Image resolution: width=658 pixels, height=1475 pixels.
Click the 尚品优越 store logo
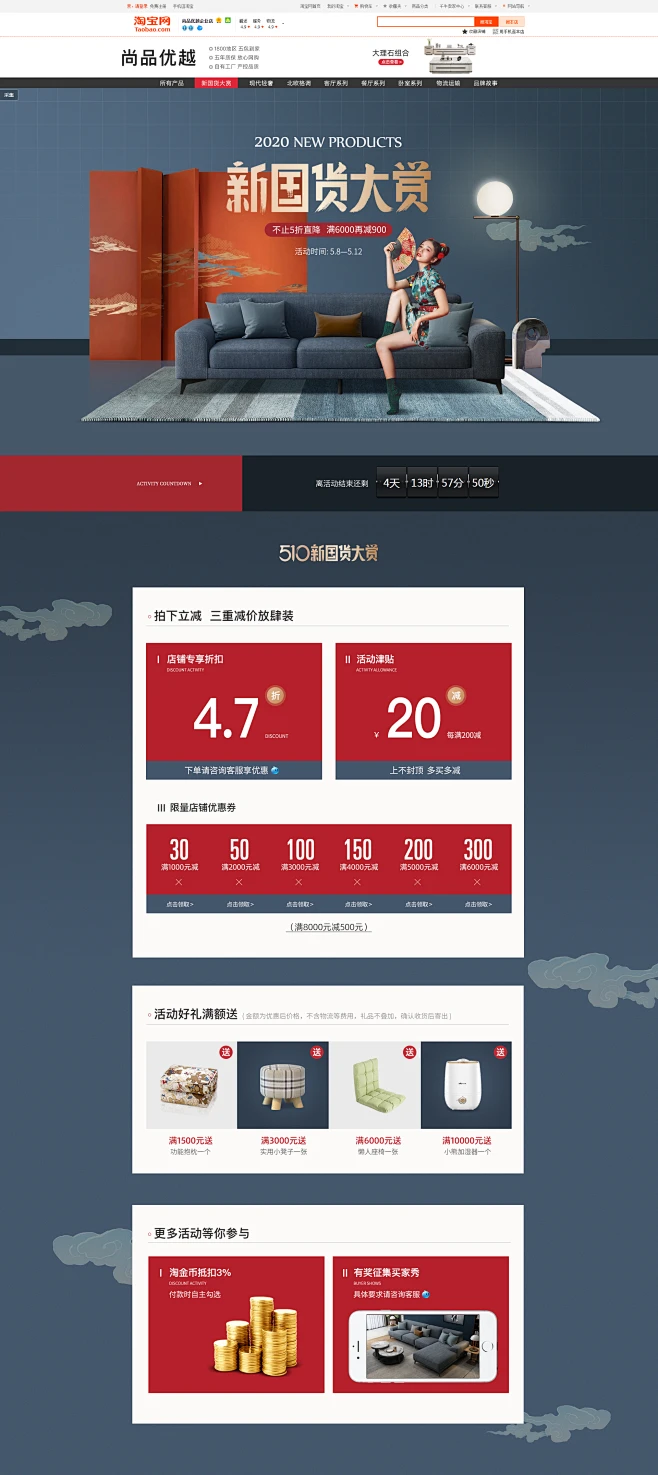158,57
